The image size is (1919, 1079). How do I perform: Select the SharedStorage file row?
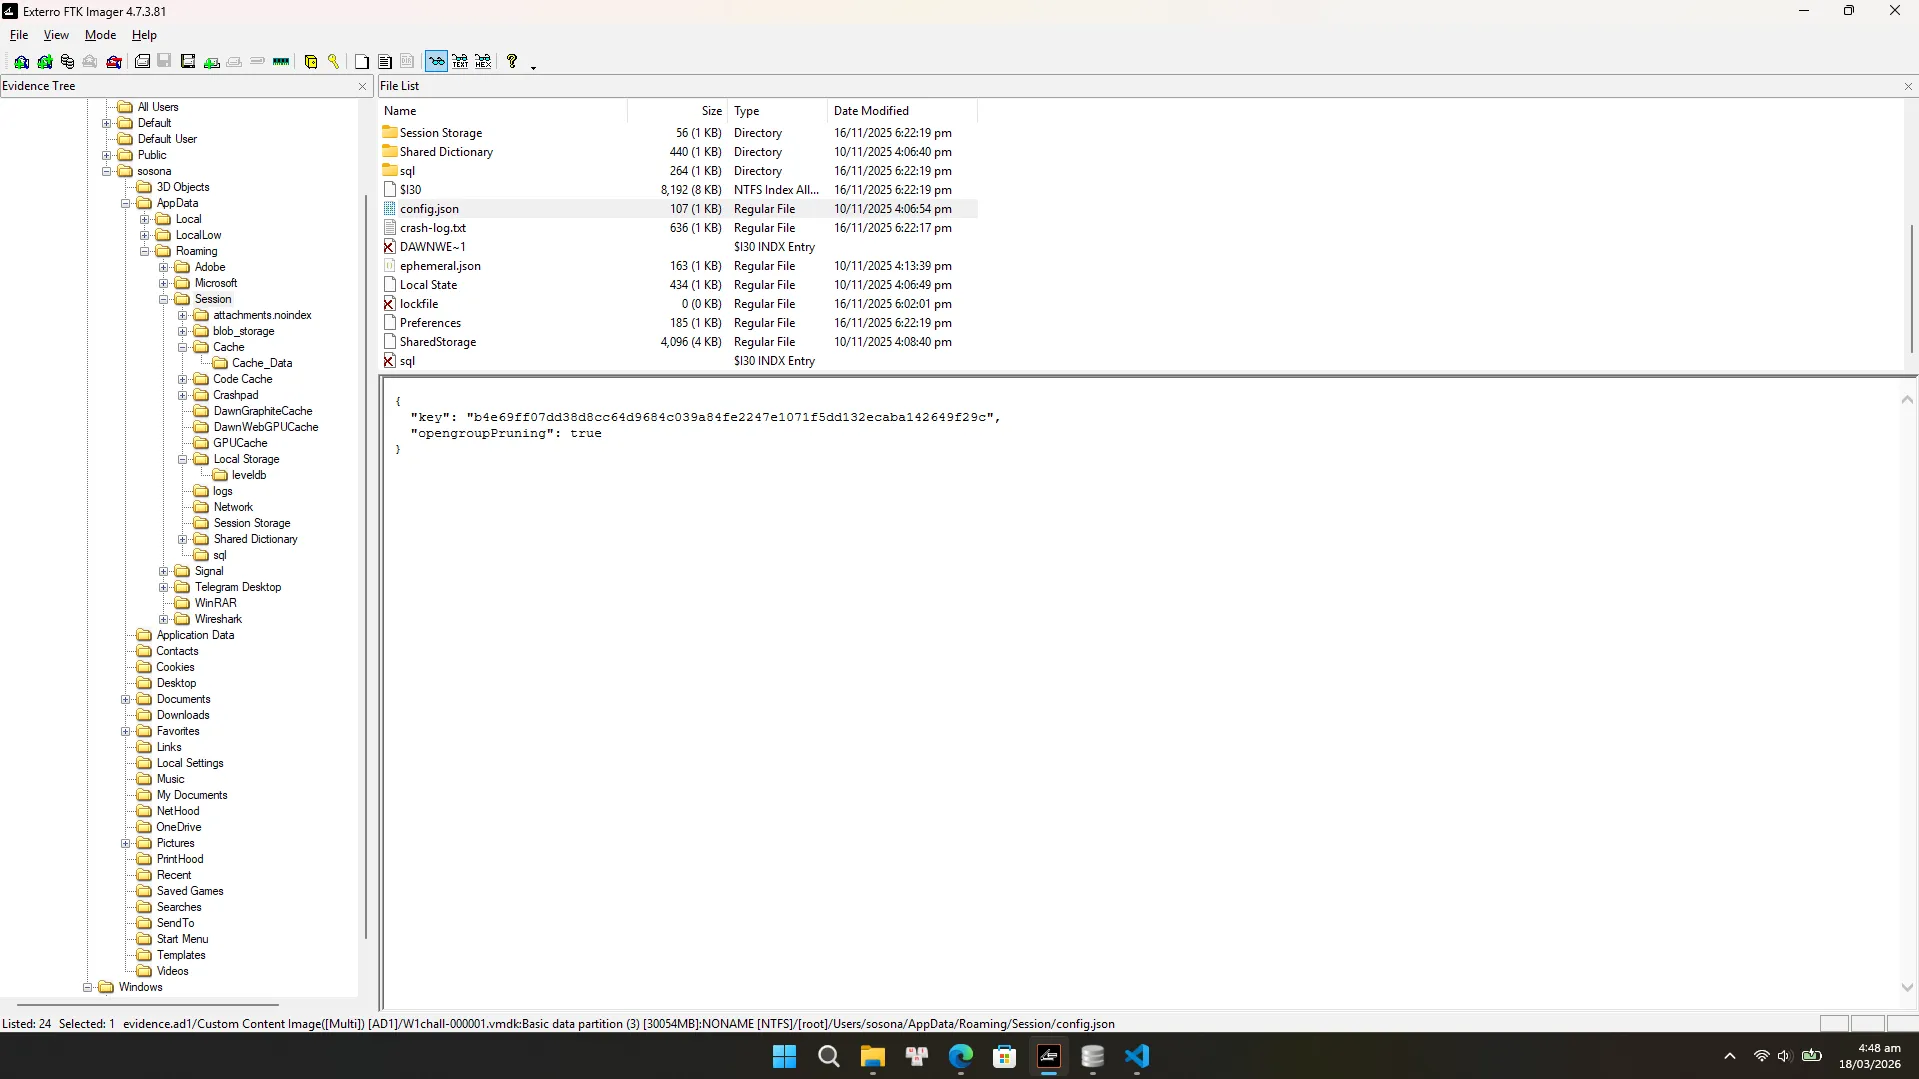tap(678, 342)
